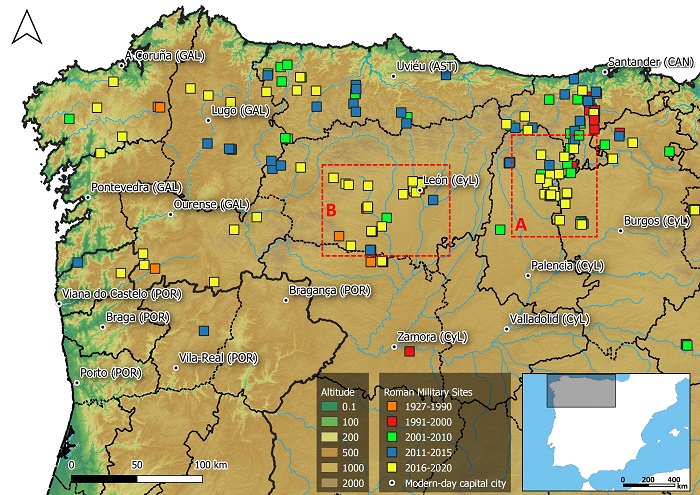Click the red letter B region label
Image resolution: width=700 pixels, height=495 pixels.
pos(330,211)
